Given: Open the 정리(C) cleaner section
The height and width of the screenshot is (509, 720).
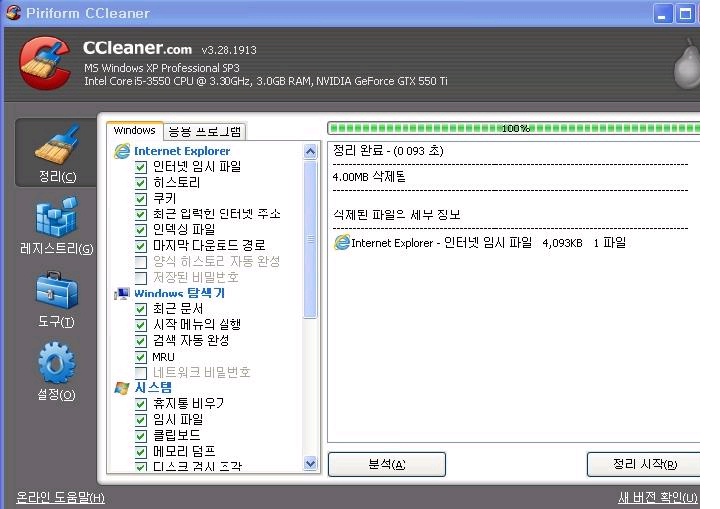Looking at the screenshot, I should (56, 153).
